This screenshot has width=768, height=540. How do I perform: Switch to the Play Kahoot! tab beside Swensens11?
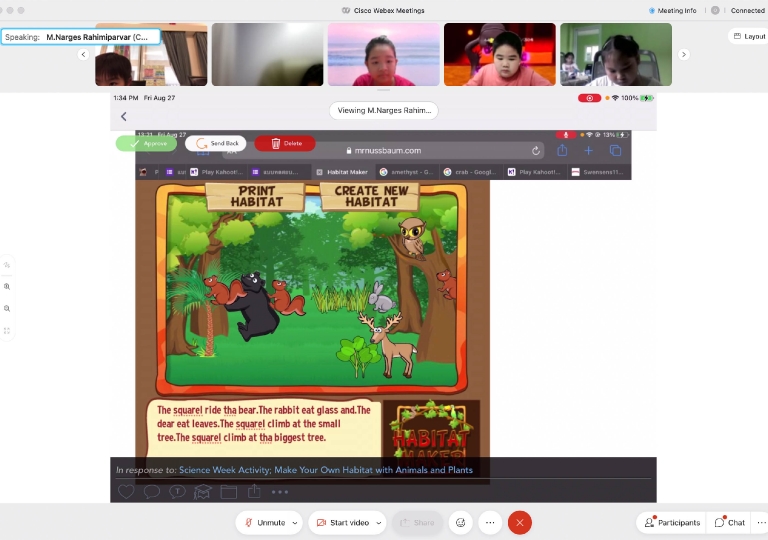(x=535, y=172)
